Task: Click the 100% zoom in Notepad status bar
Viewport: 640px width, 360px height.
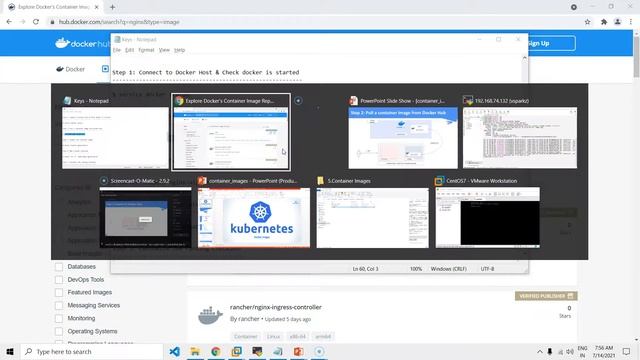Action: pyautogui.click(x=416, y=269)
